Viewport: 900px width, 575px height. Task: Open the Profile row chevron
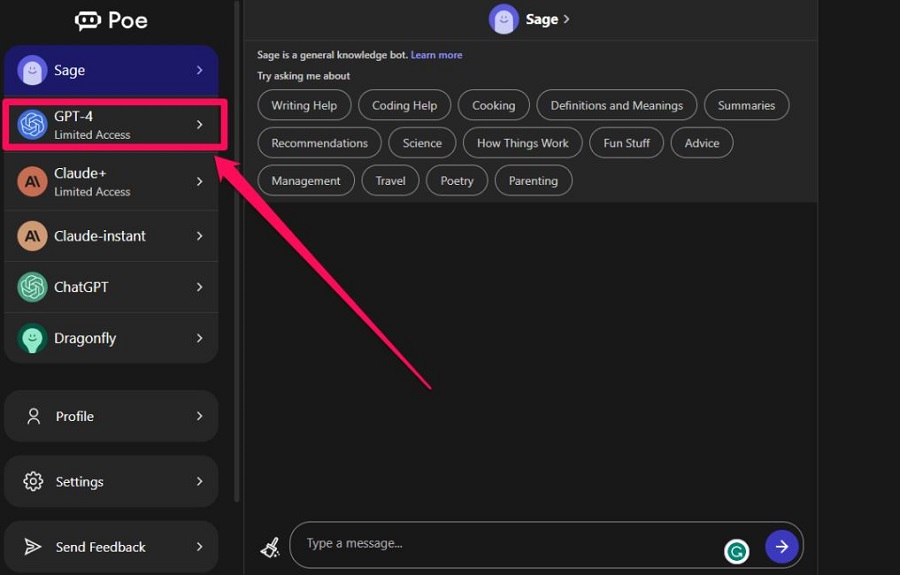click(x=200, y=416)
